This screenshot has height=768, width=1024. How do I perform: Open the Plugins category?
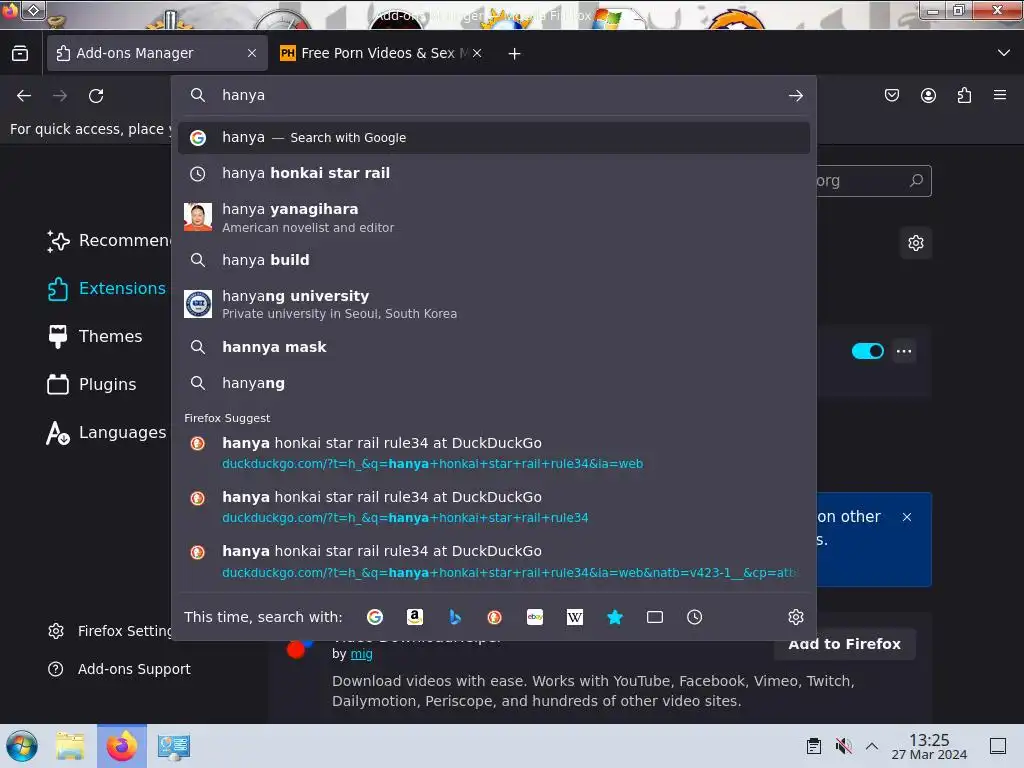pyautogui.click(x=92, y=384)
